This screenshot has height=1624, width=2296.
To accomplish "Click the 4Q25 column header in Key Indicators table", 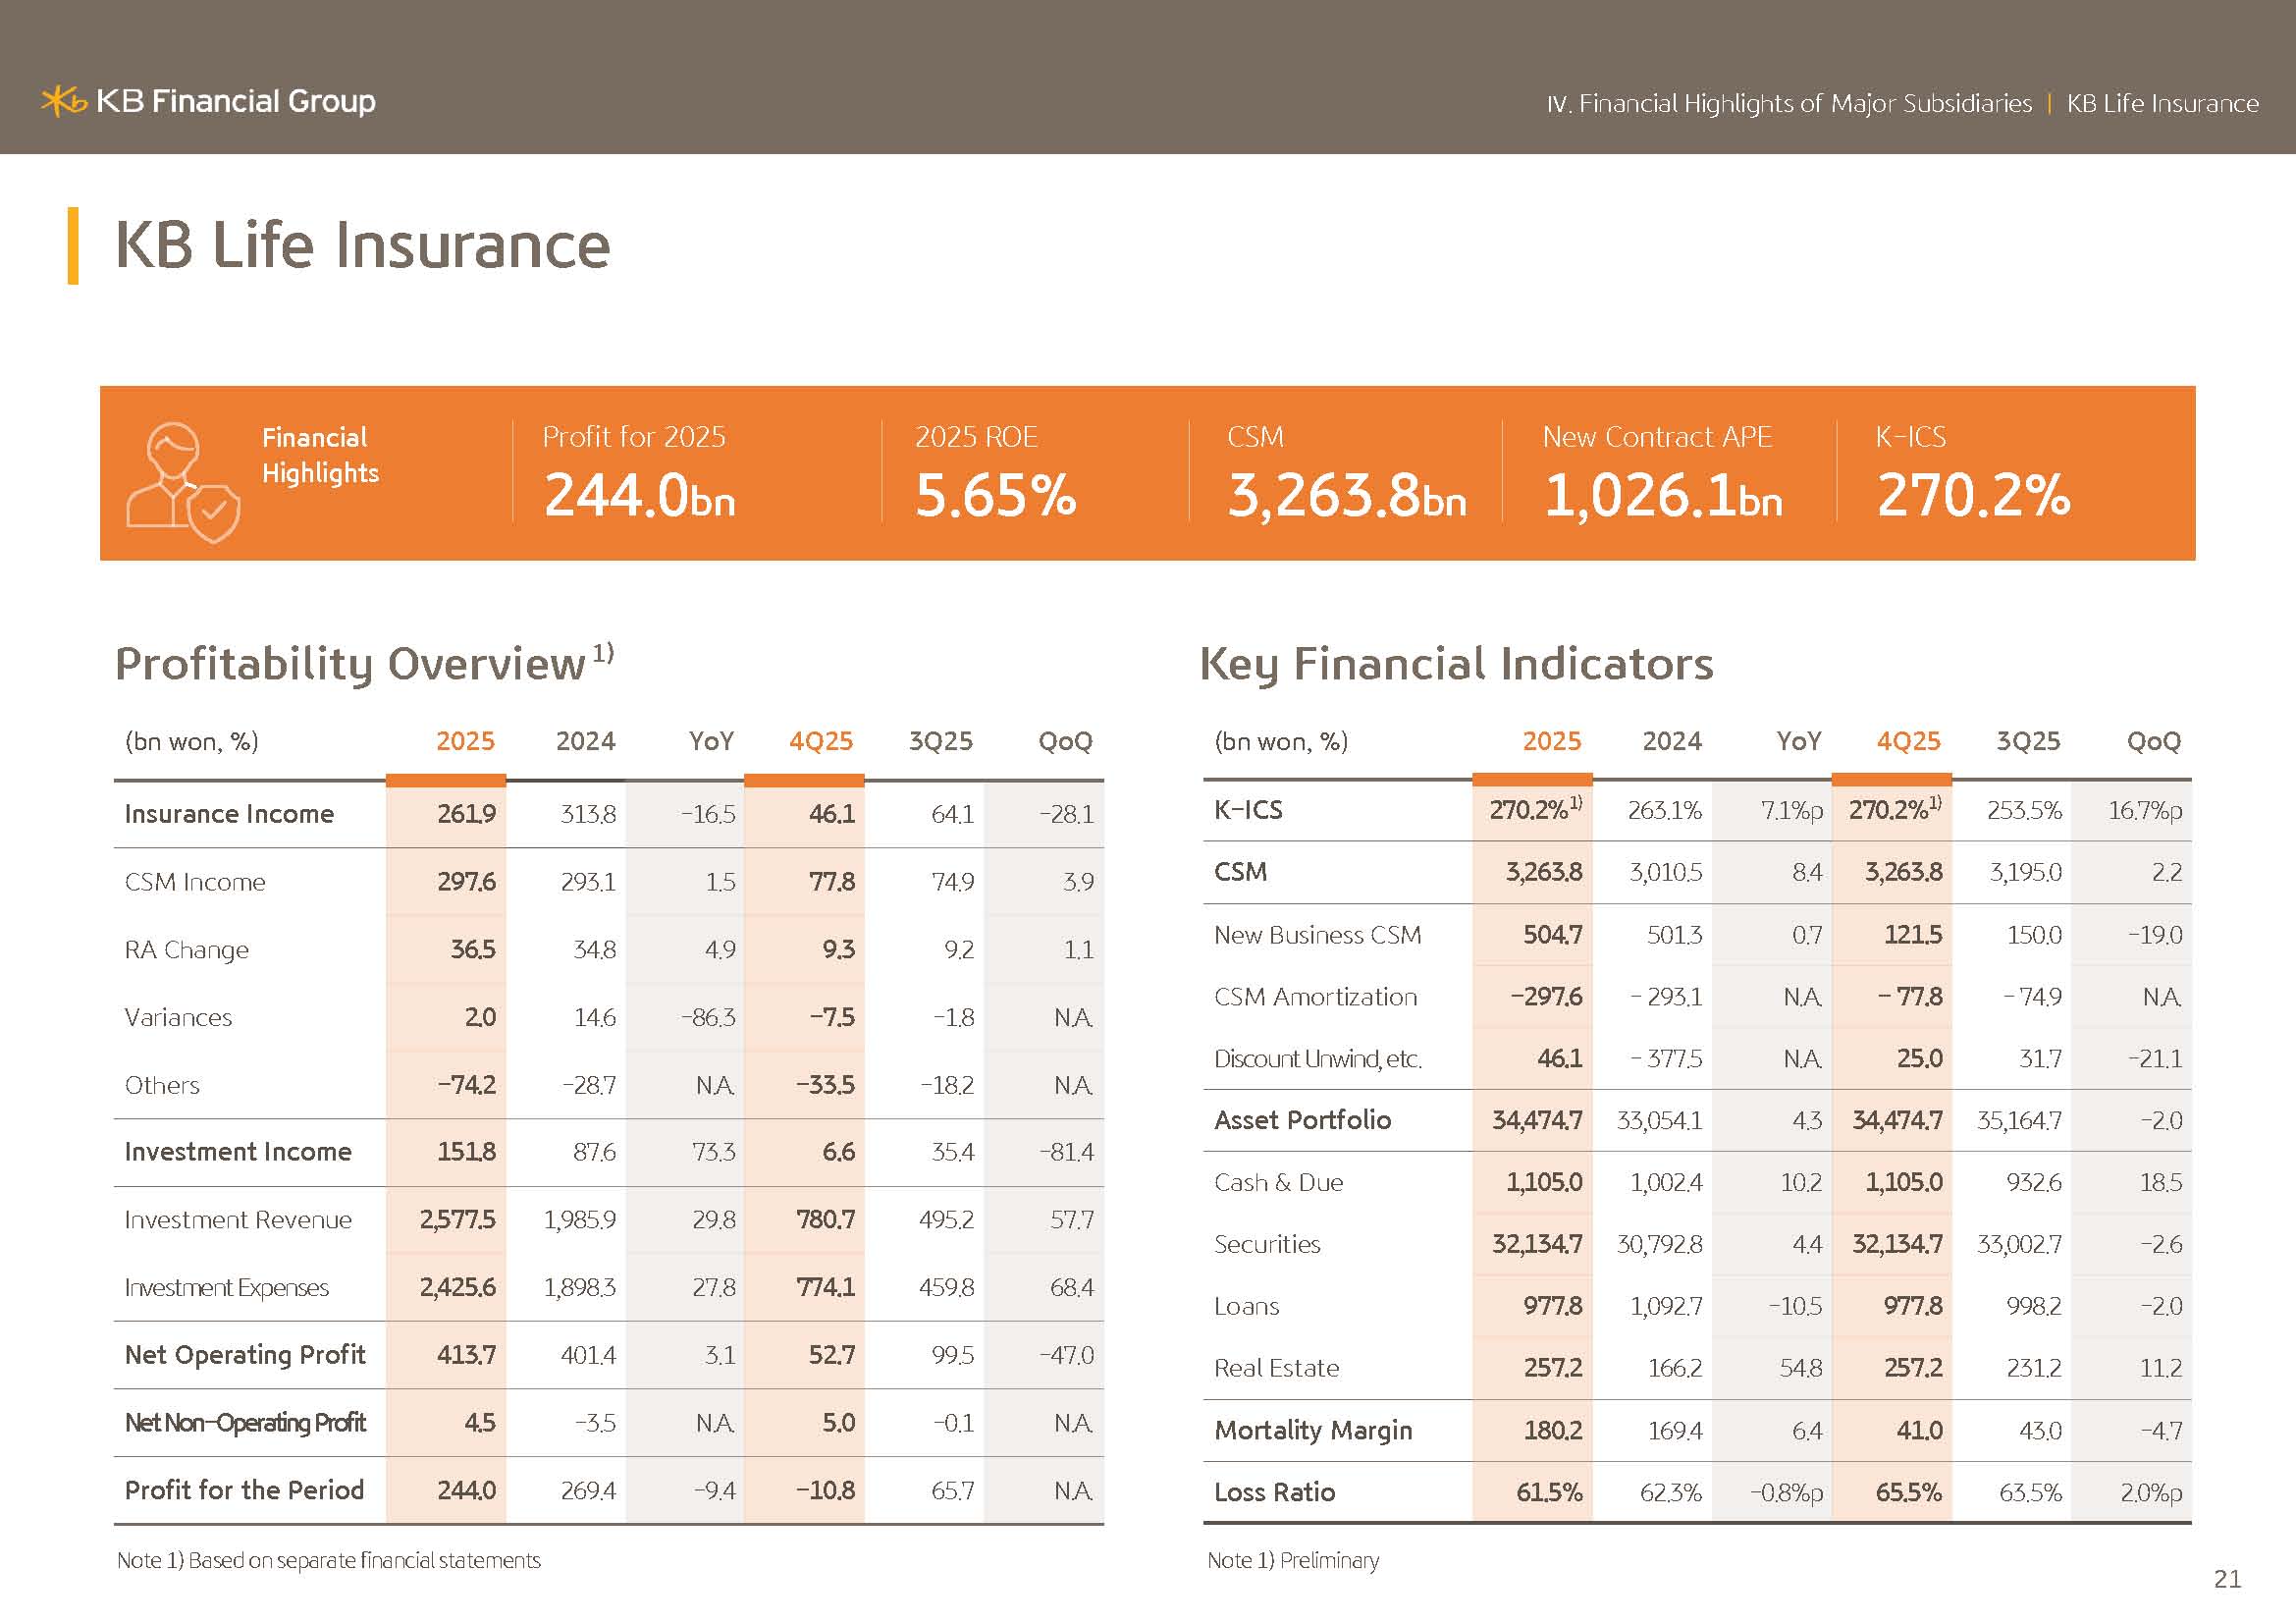I will [x=1908, y=741].
